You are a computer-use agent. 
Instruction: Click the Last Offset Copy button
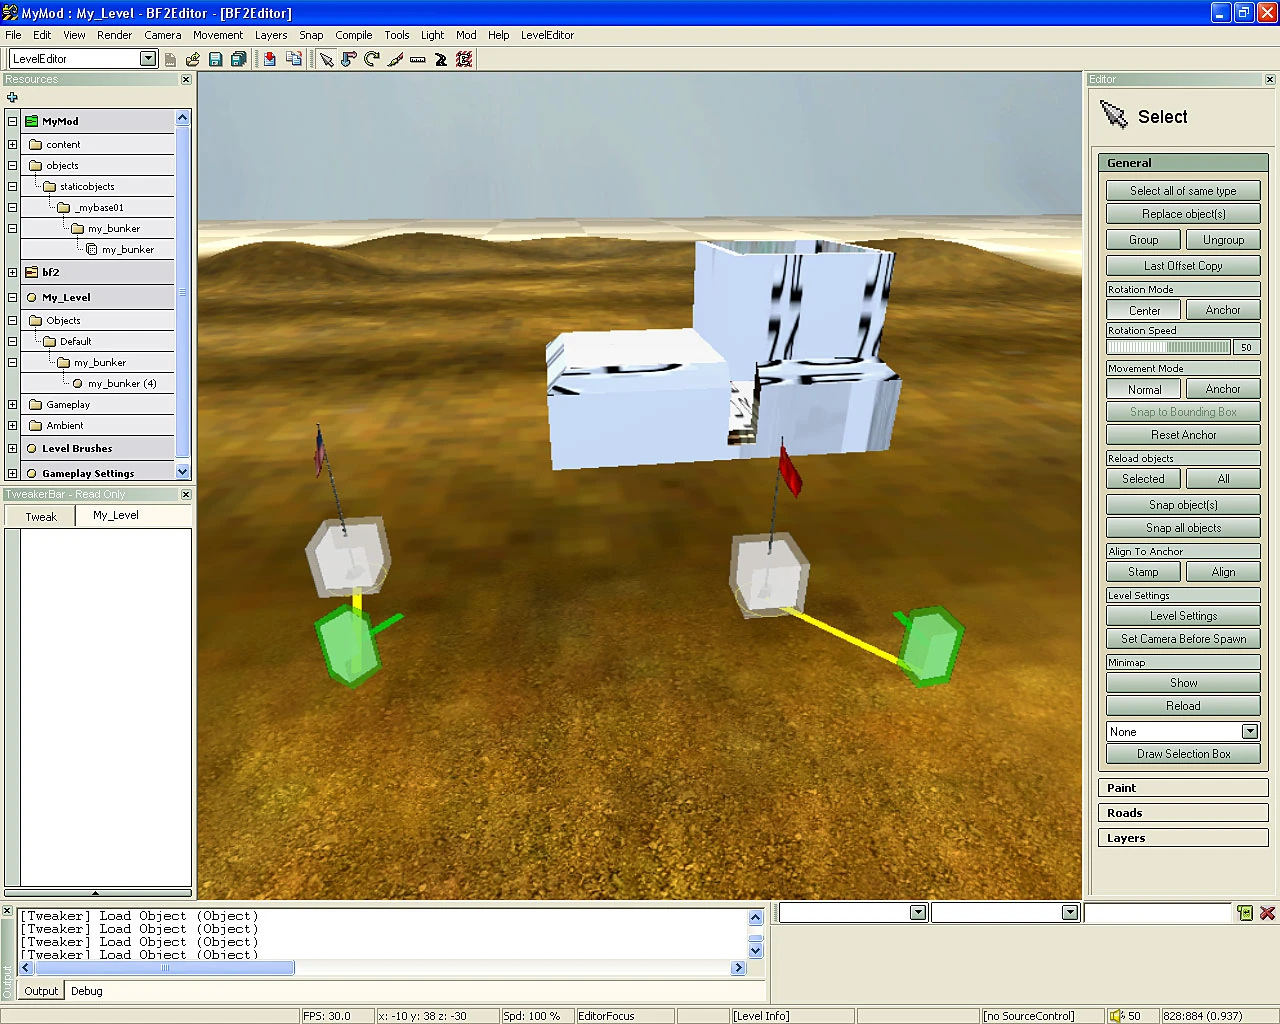pyautogui.click(x=1183, y=266)
